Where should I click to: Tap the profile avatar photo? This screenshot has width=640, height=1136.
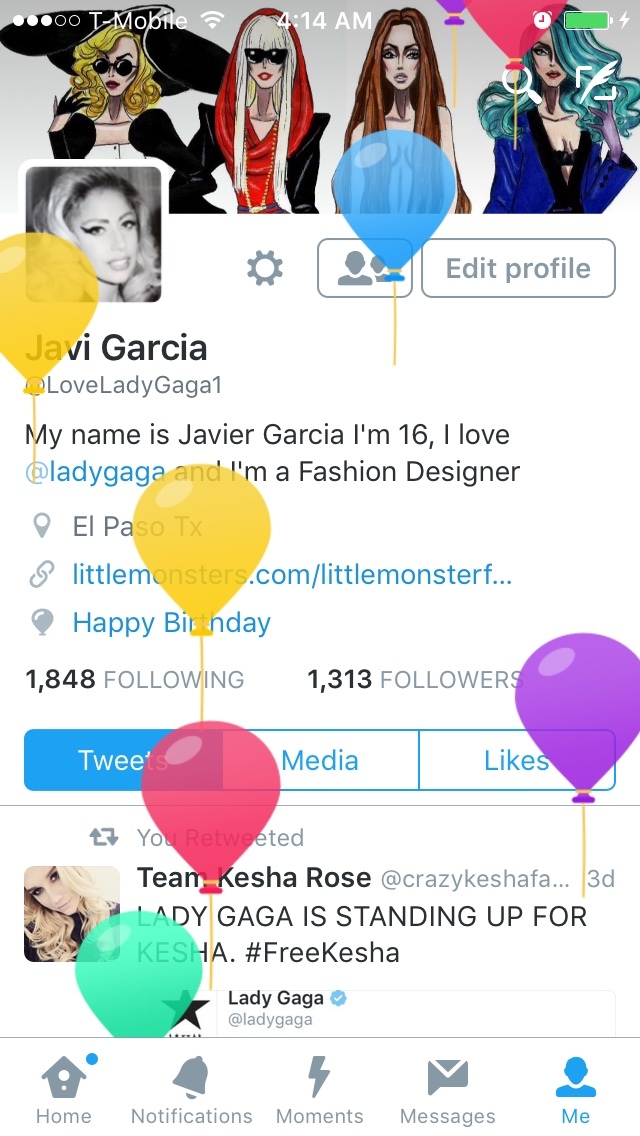[x=93, y=234]
